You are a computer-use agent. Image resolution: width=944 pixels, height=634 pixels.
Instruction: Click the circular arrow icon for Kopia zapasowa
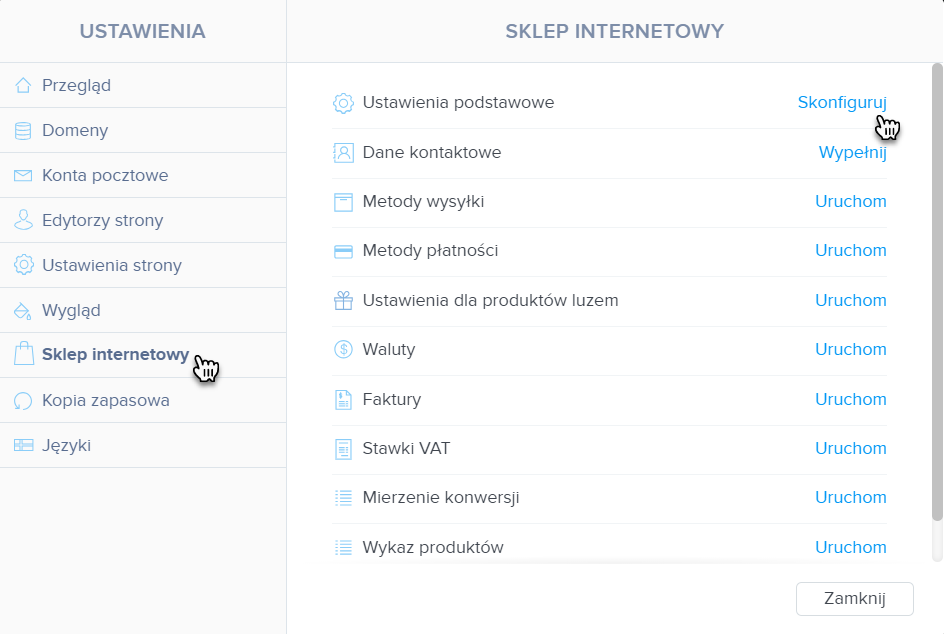tap(23, 400)
